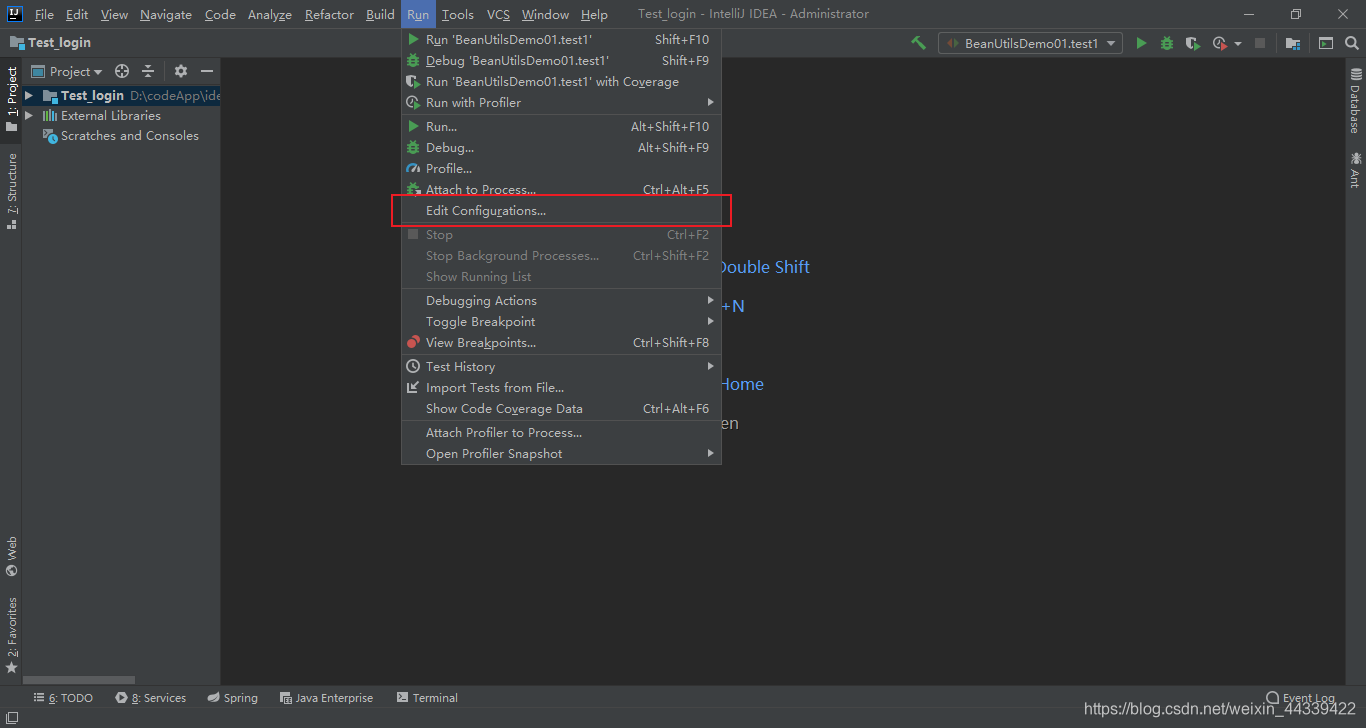Image resolution: width=1366 pixels, height=728 pixels.
Task: Open the Web tool window tab
Action: coord(12,557)
